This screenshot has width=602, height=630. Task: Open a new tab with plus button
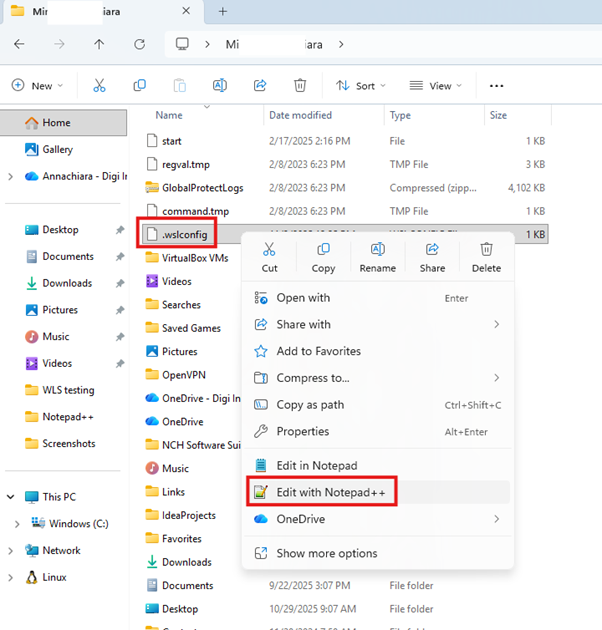click(x=222, y=12)
